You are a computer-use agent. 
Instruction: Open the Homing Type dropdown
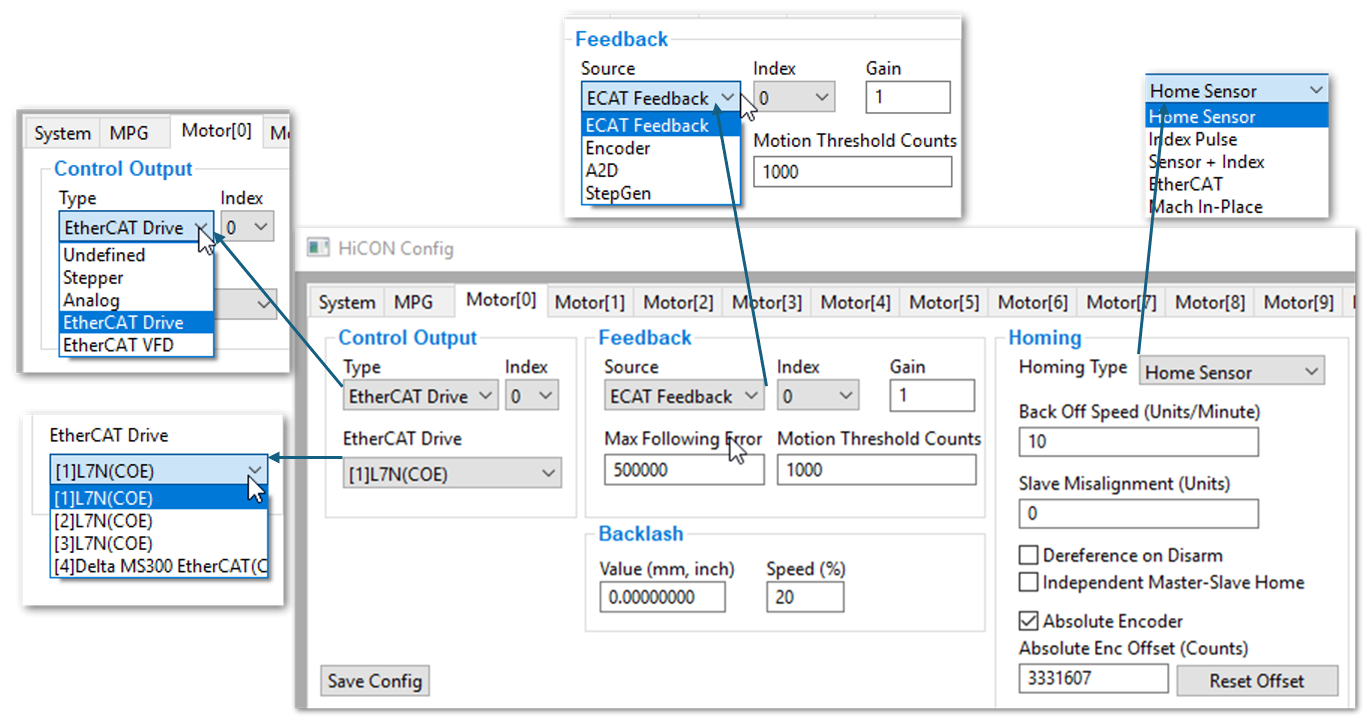pos(1231,372)
